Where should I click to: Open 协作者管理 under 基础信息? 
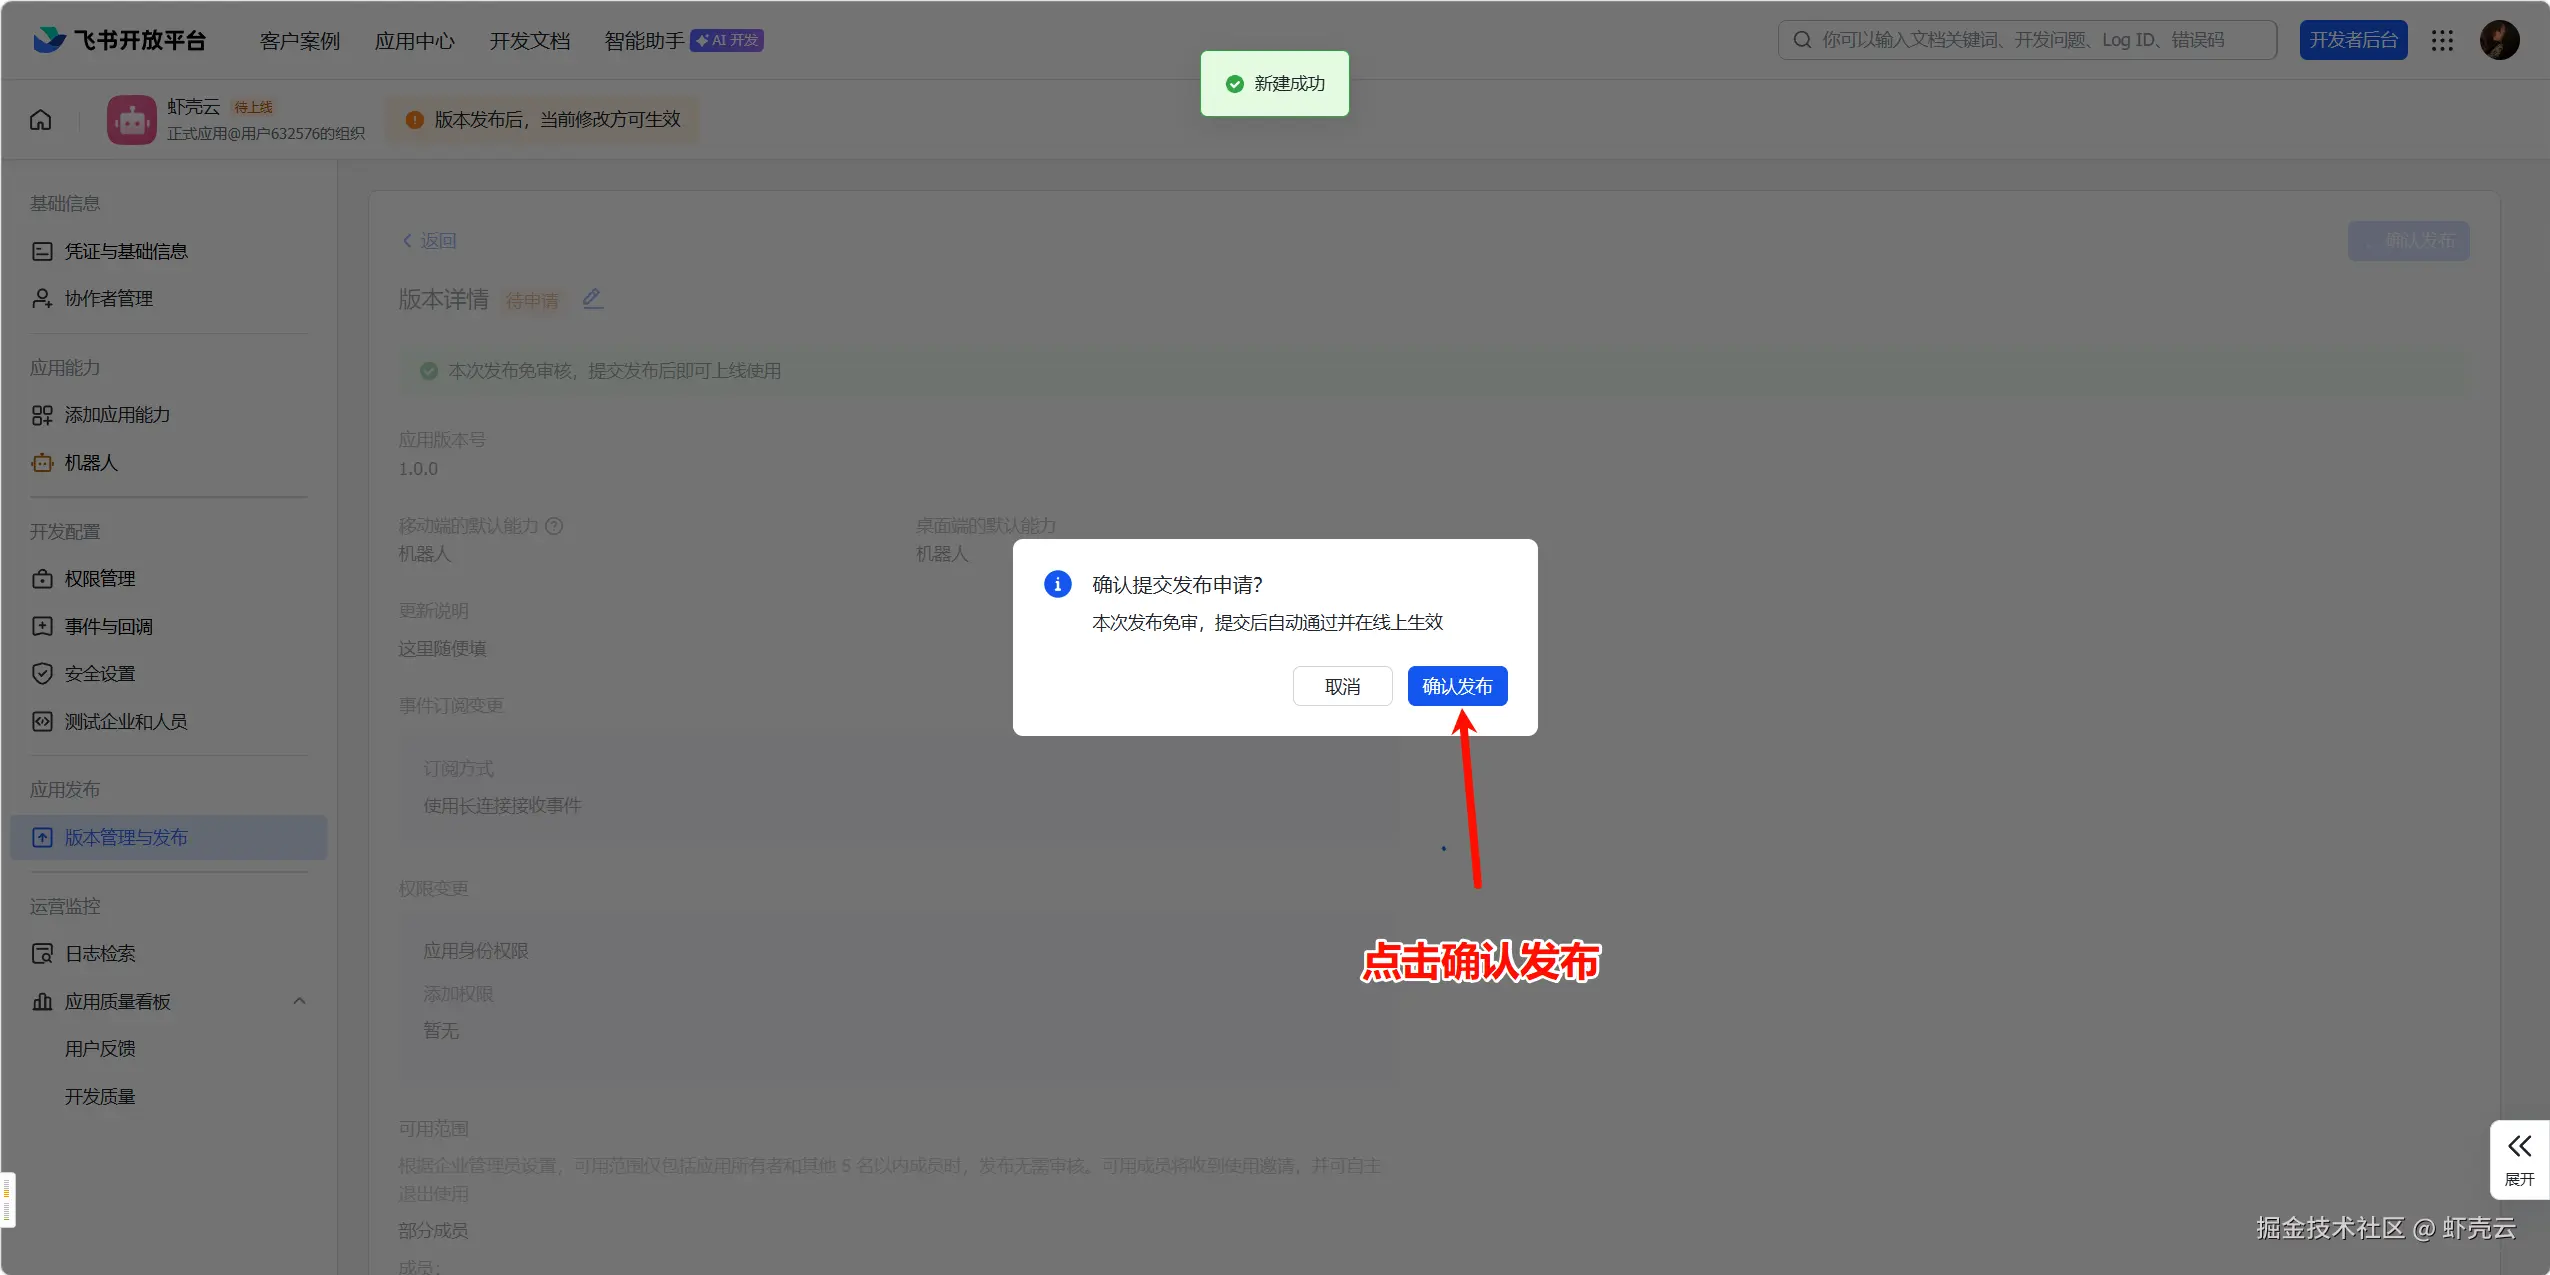[x=108, y=297]
